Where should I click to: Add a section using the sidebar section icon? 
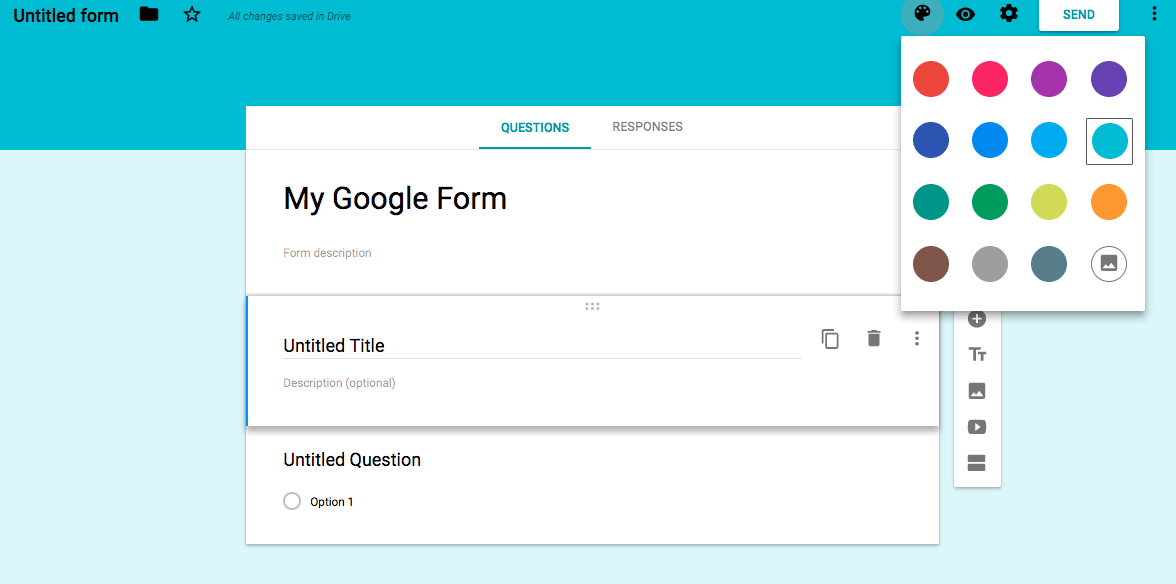tap(977, 463)
